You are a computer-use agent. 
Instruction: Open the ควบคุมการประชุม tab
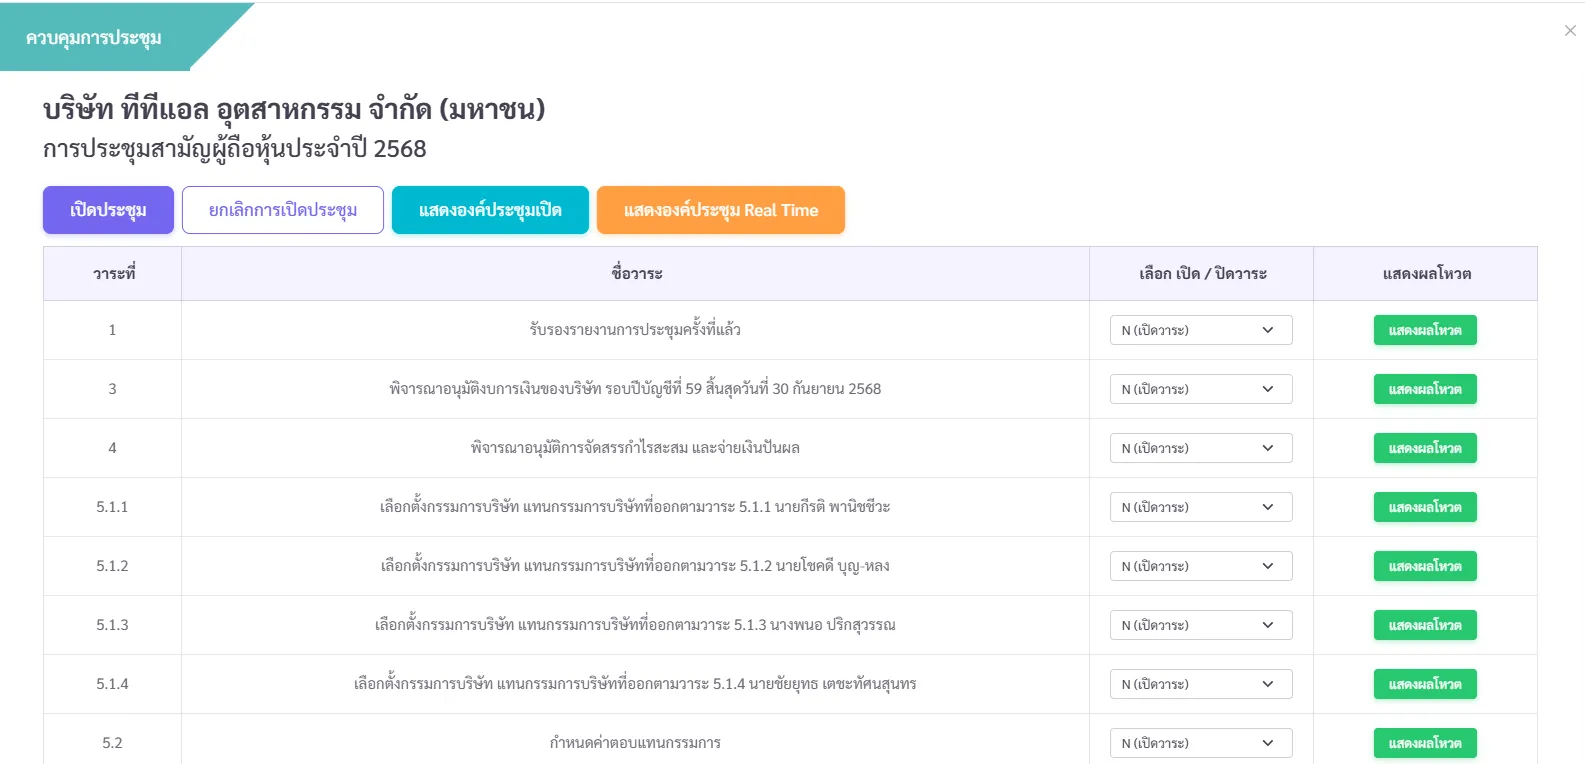point(94,38)
